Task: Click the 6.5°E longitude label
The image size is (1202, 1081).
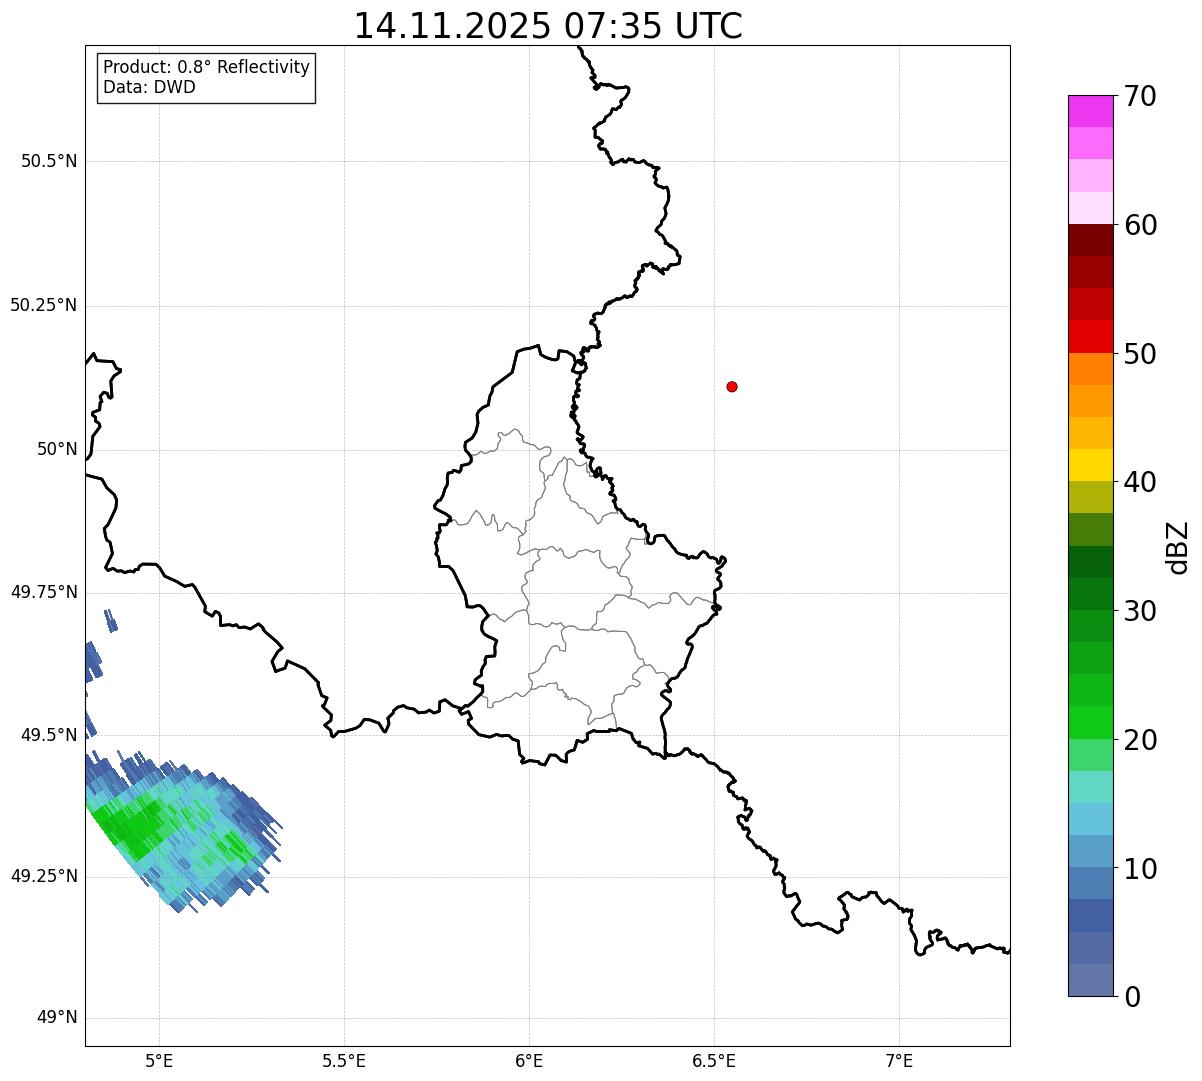Action: 714,1060
